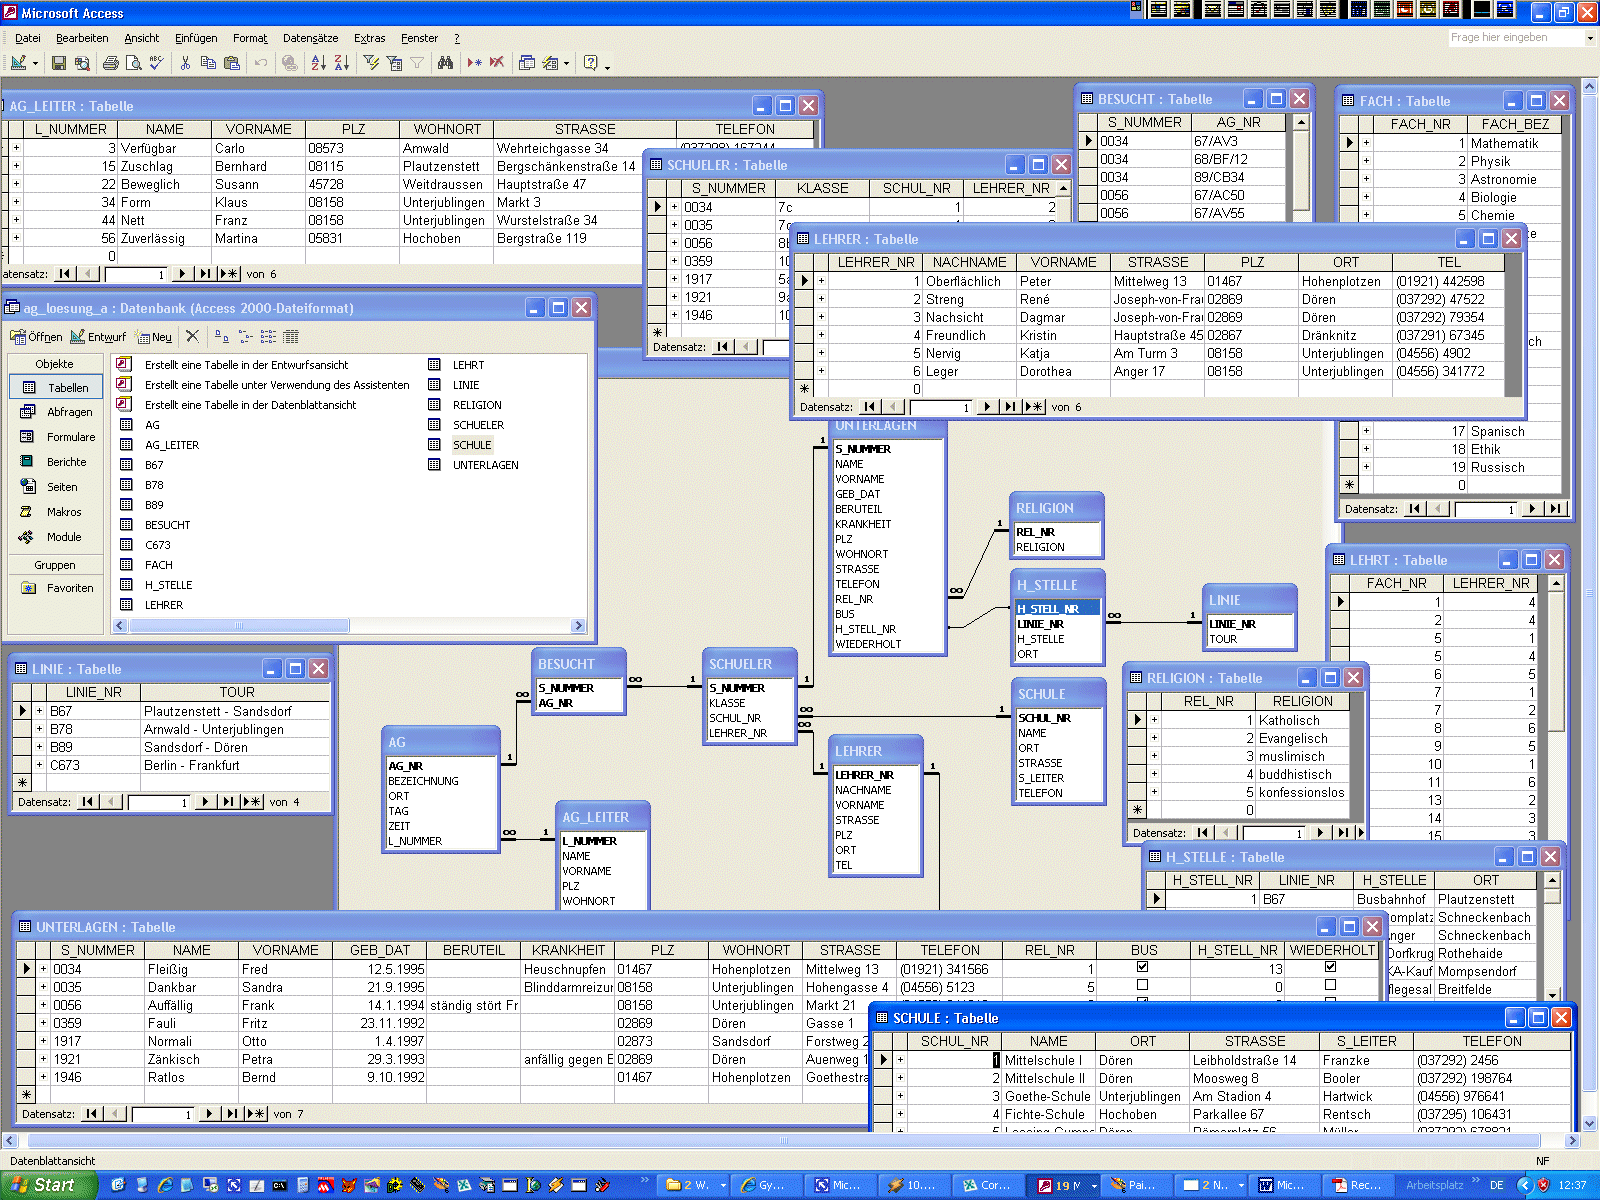Click the Save icon in main toolbar
The height and width of the screenshot is (1200, 1600).
point(59,63)
